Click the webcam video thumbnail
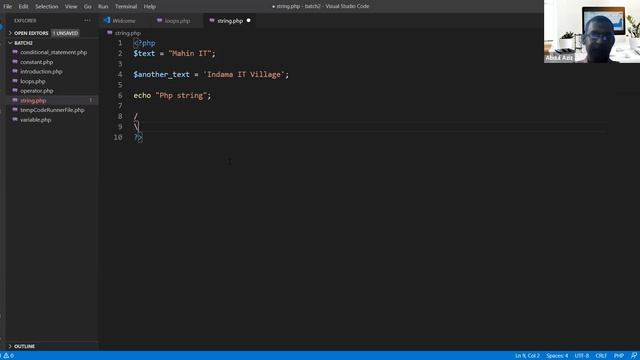The image size is (640, 360). [x=592, y=31]
